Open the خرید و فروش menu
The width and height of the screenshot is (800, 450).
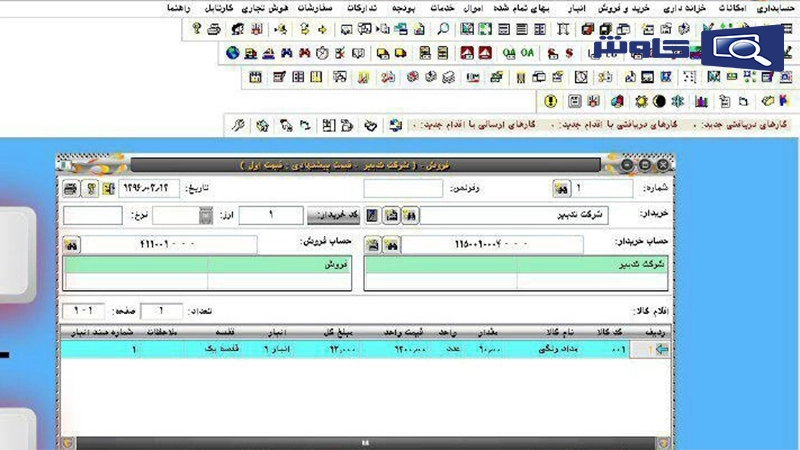623,9
